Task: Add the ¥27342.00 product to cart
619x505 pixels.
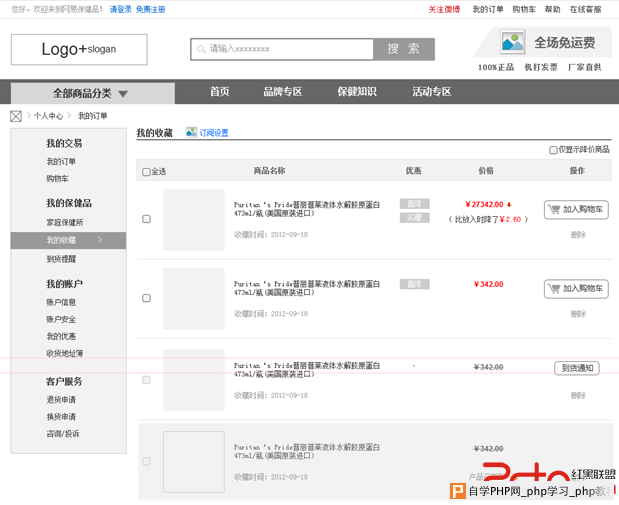Action: [x=576, y=210]
